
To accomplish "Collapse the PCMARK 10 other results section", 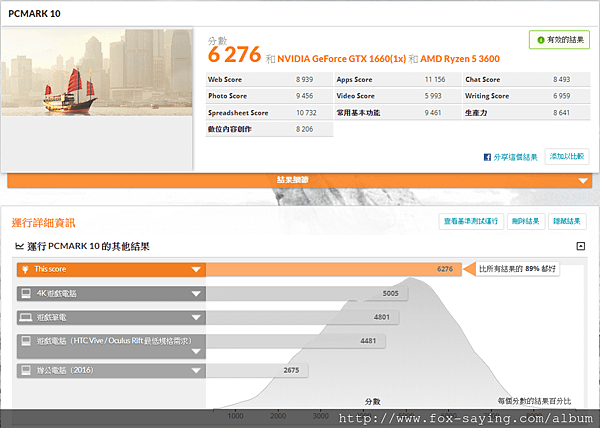I will (x=580, y=246).
